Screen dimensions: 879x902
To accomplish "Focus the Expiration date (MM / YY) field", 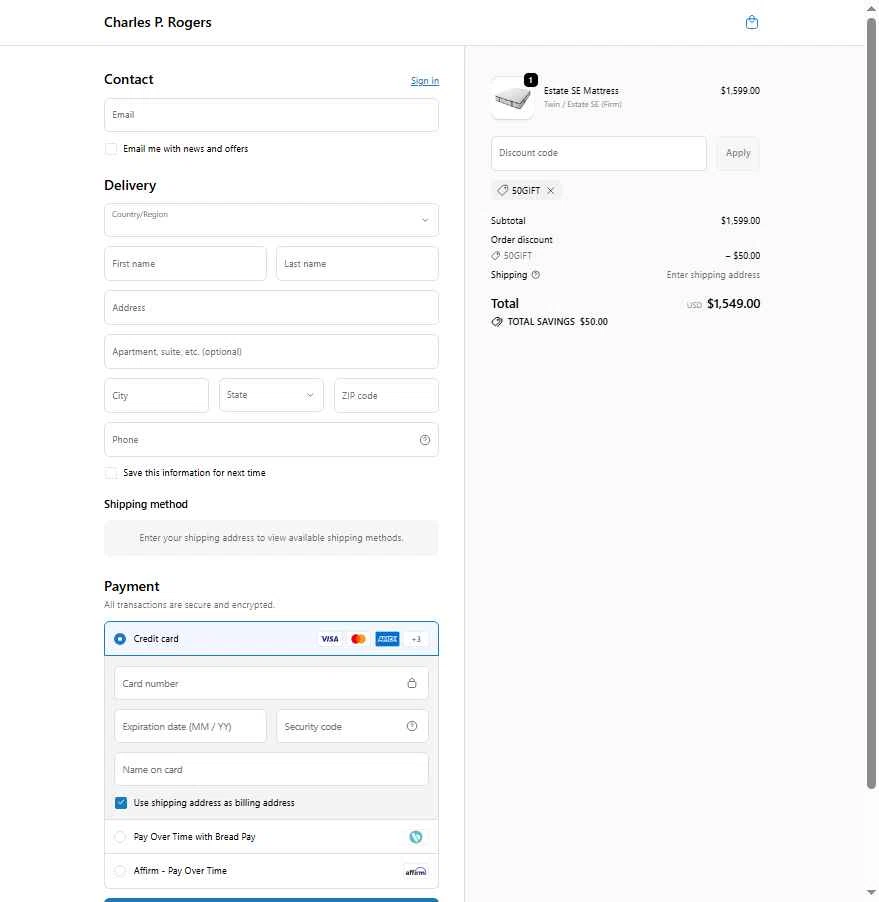I will [190, 726].
